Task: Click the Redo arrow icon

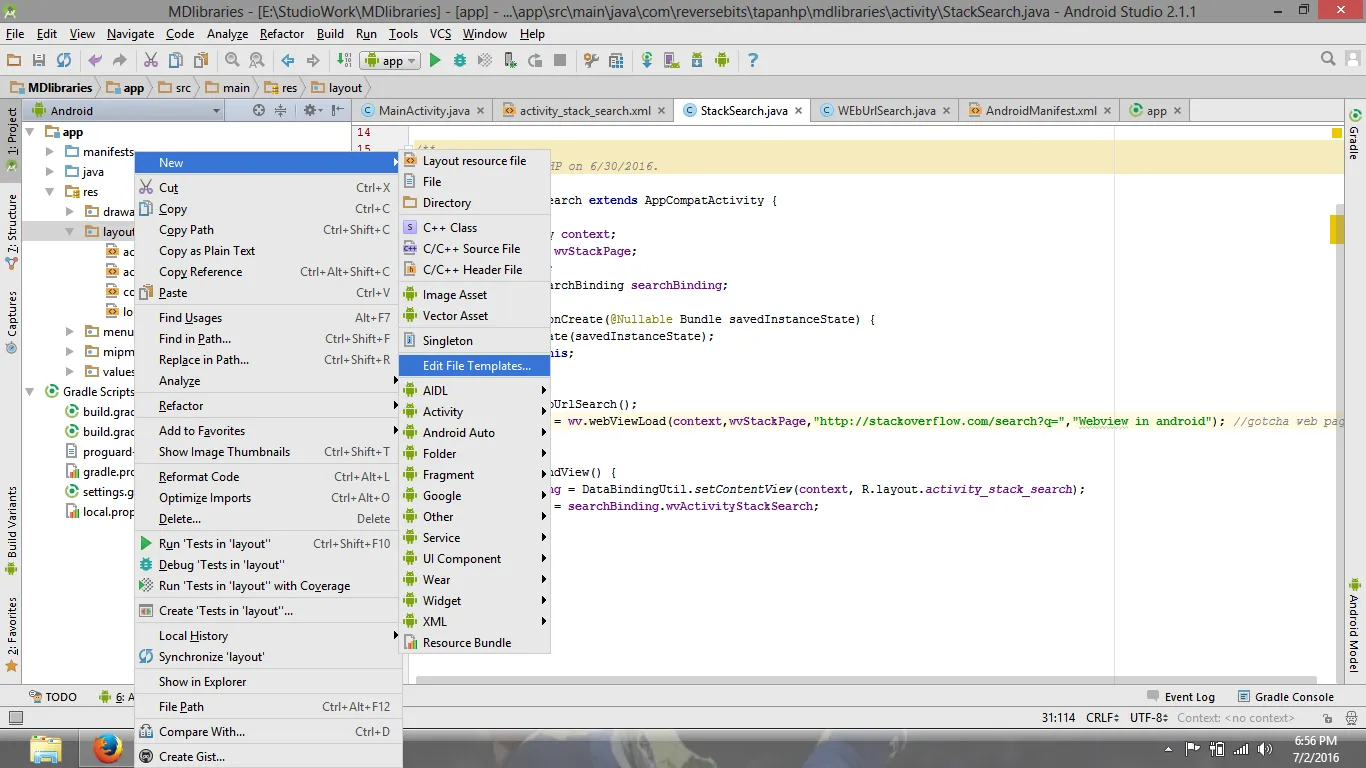Action: (119, 61)
